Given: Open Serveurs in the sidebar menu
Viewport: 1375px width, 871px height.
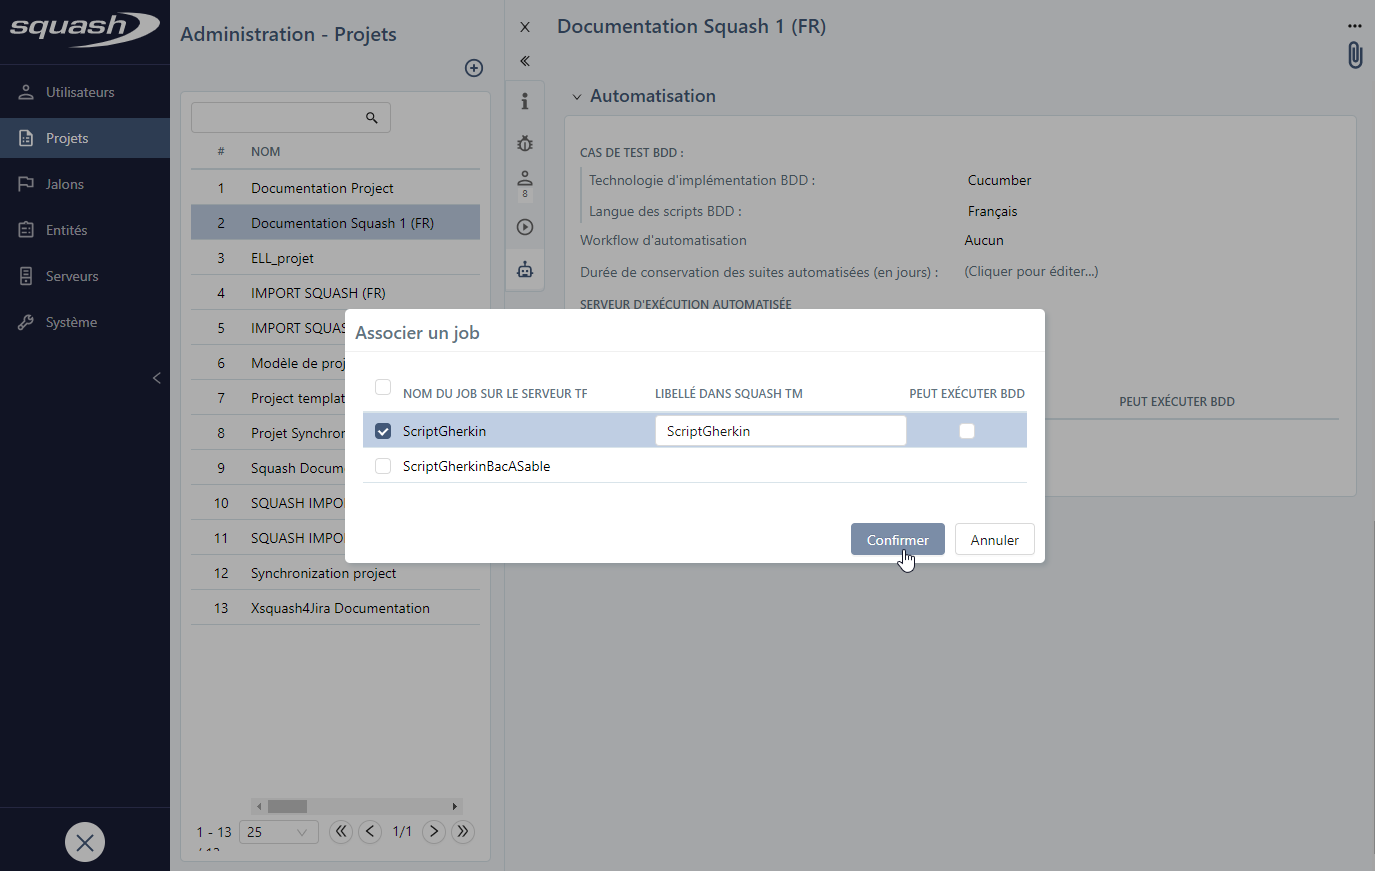Looking at the screenshot, I should click(72, 276).
